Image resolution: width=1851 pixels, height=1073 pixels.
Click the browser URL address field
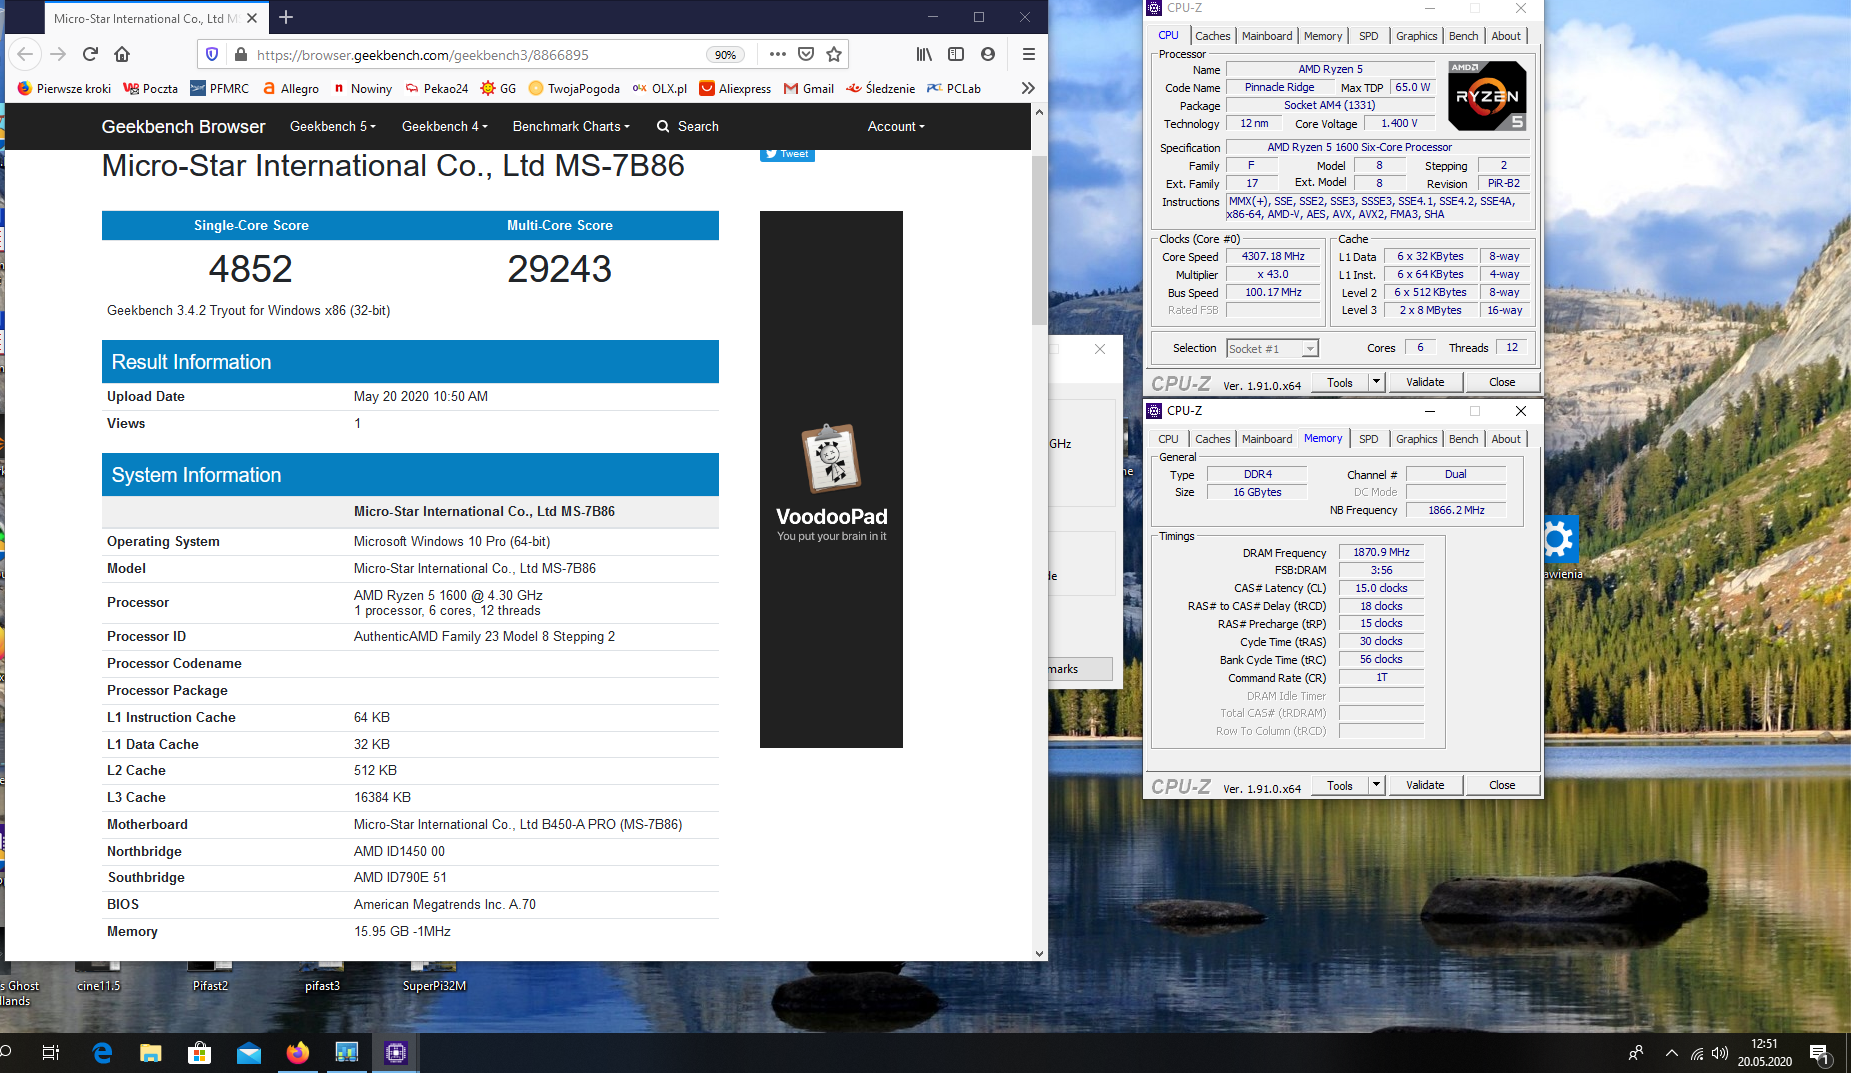click(x=475, y=55)
